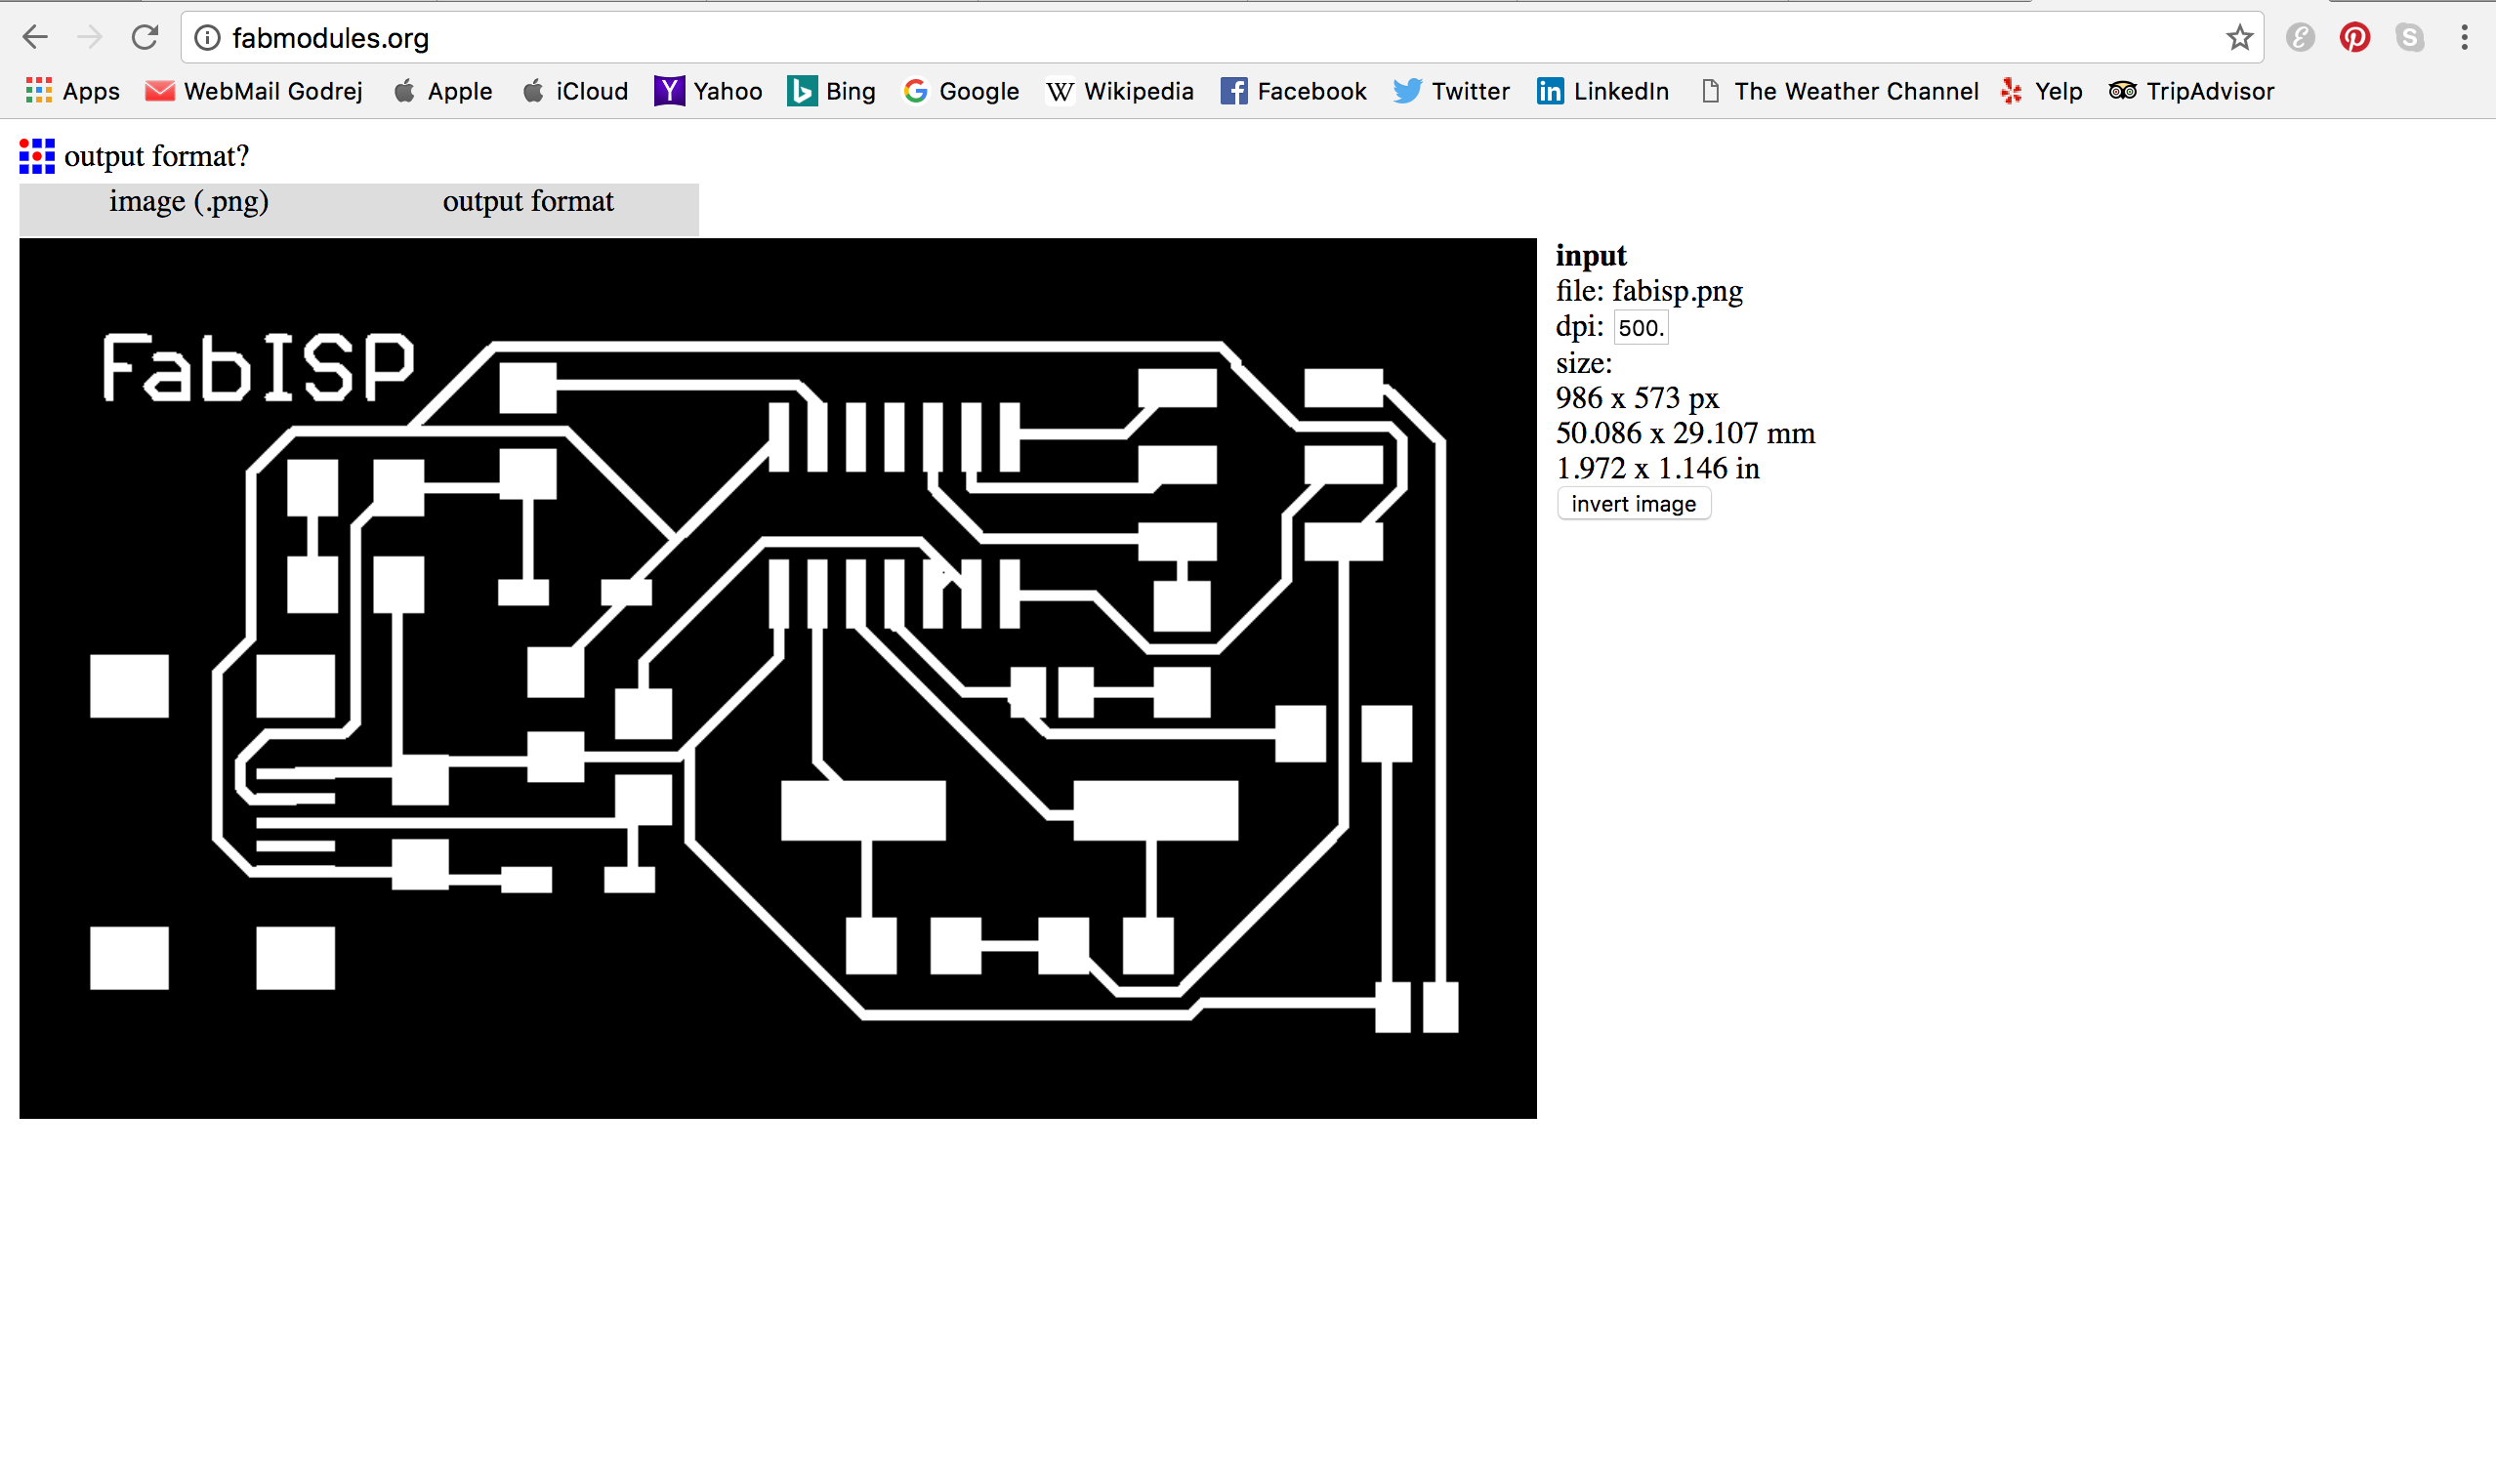Open the LinkedIn bookmark
This screenshot has height=1484, width=2496.
coord(1603,91)
